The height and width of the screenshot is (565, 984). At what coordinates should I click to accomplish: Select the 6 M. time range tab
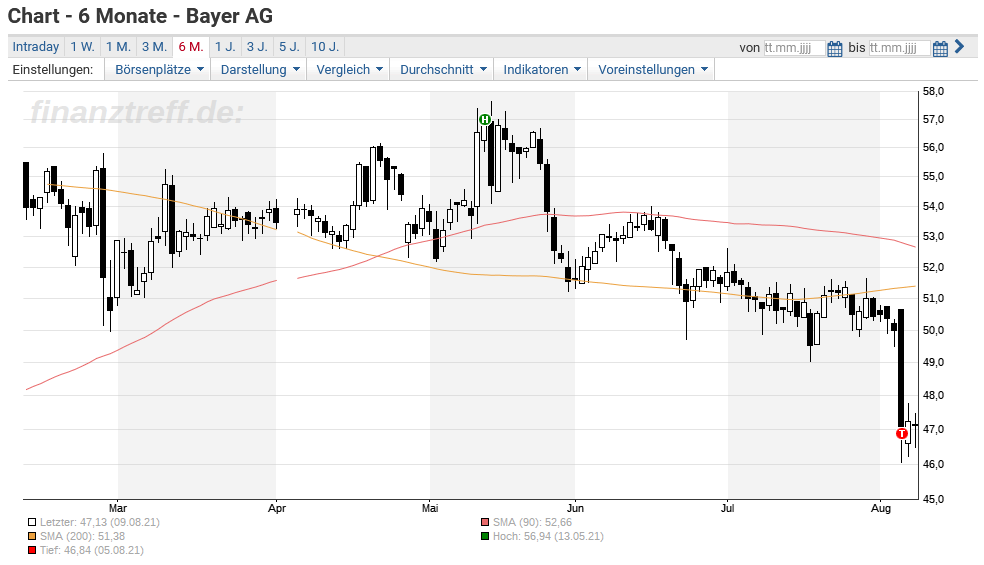pyautogui.click(x=191, y=46)
